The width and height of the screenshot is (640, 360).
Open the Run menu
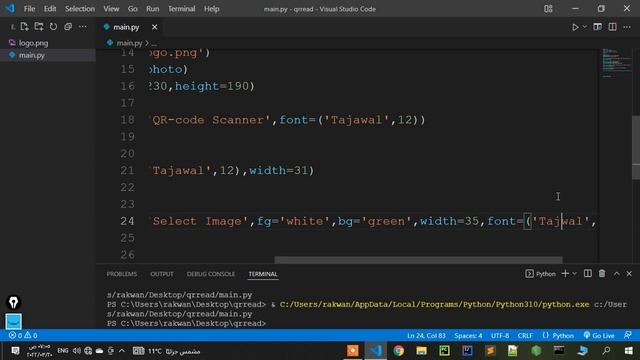coord(153,9)
